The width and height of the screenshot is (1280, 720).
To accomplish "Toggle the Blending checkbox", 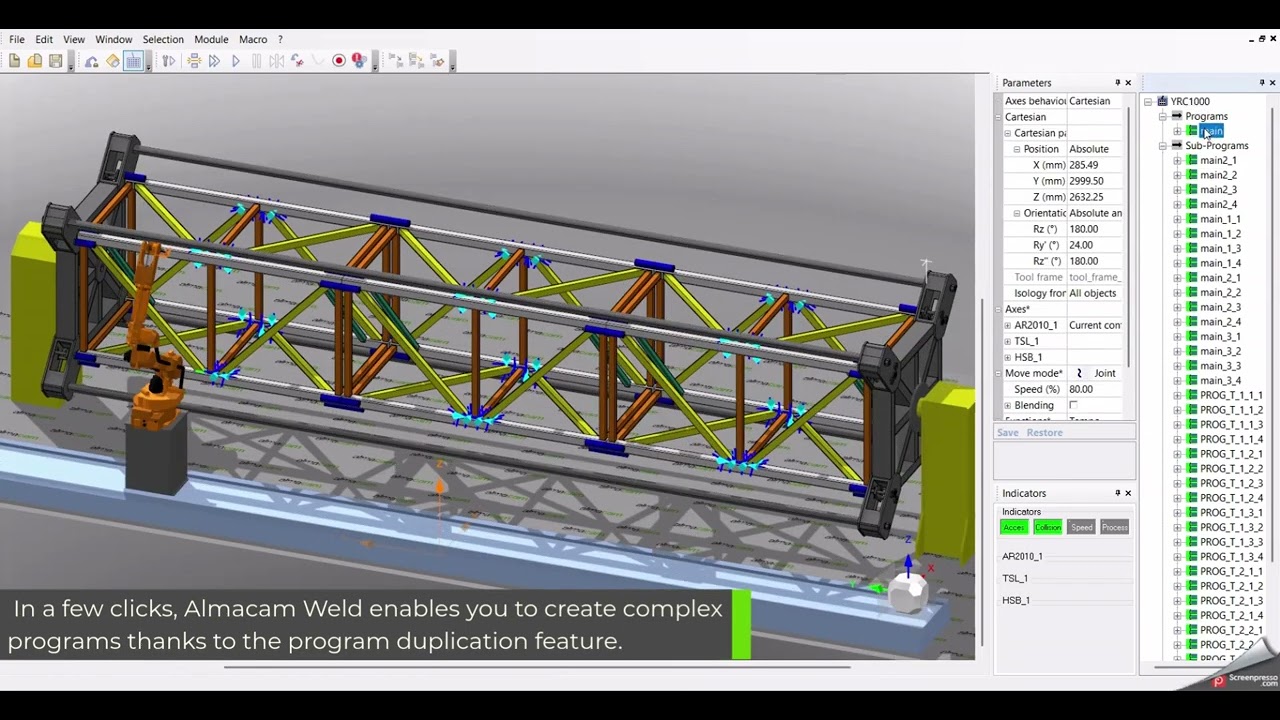I will pyautogui.click(x=1073, y=405).
